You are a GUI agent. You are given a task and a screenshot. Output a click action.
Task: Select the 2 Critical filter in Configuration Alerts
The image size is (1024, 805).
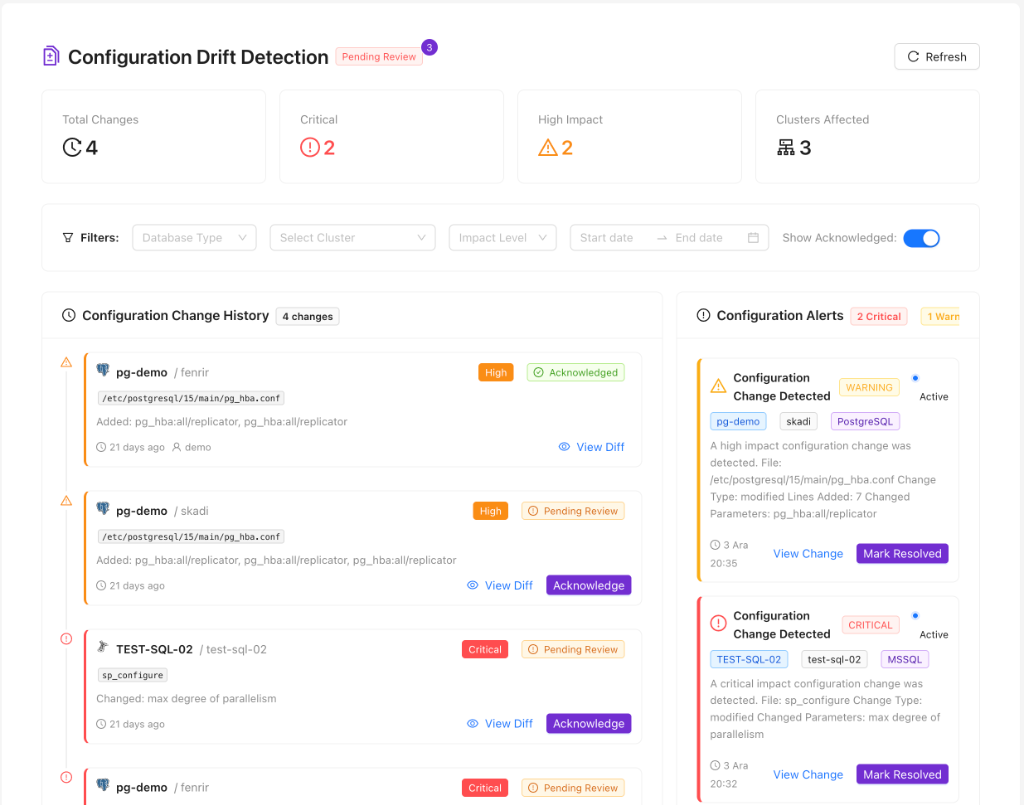(x=878, y=316)
